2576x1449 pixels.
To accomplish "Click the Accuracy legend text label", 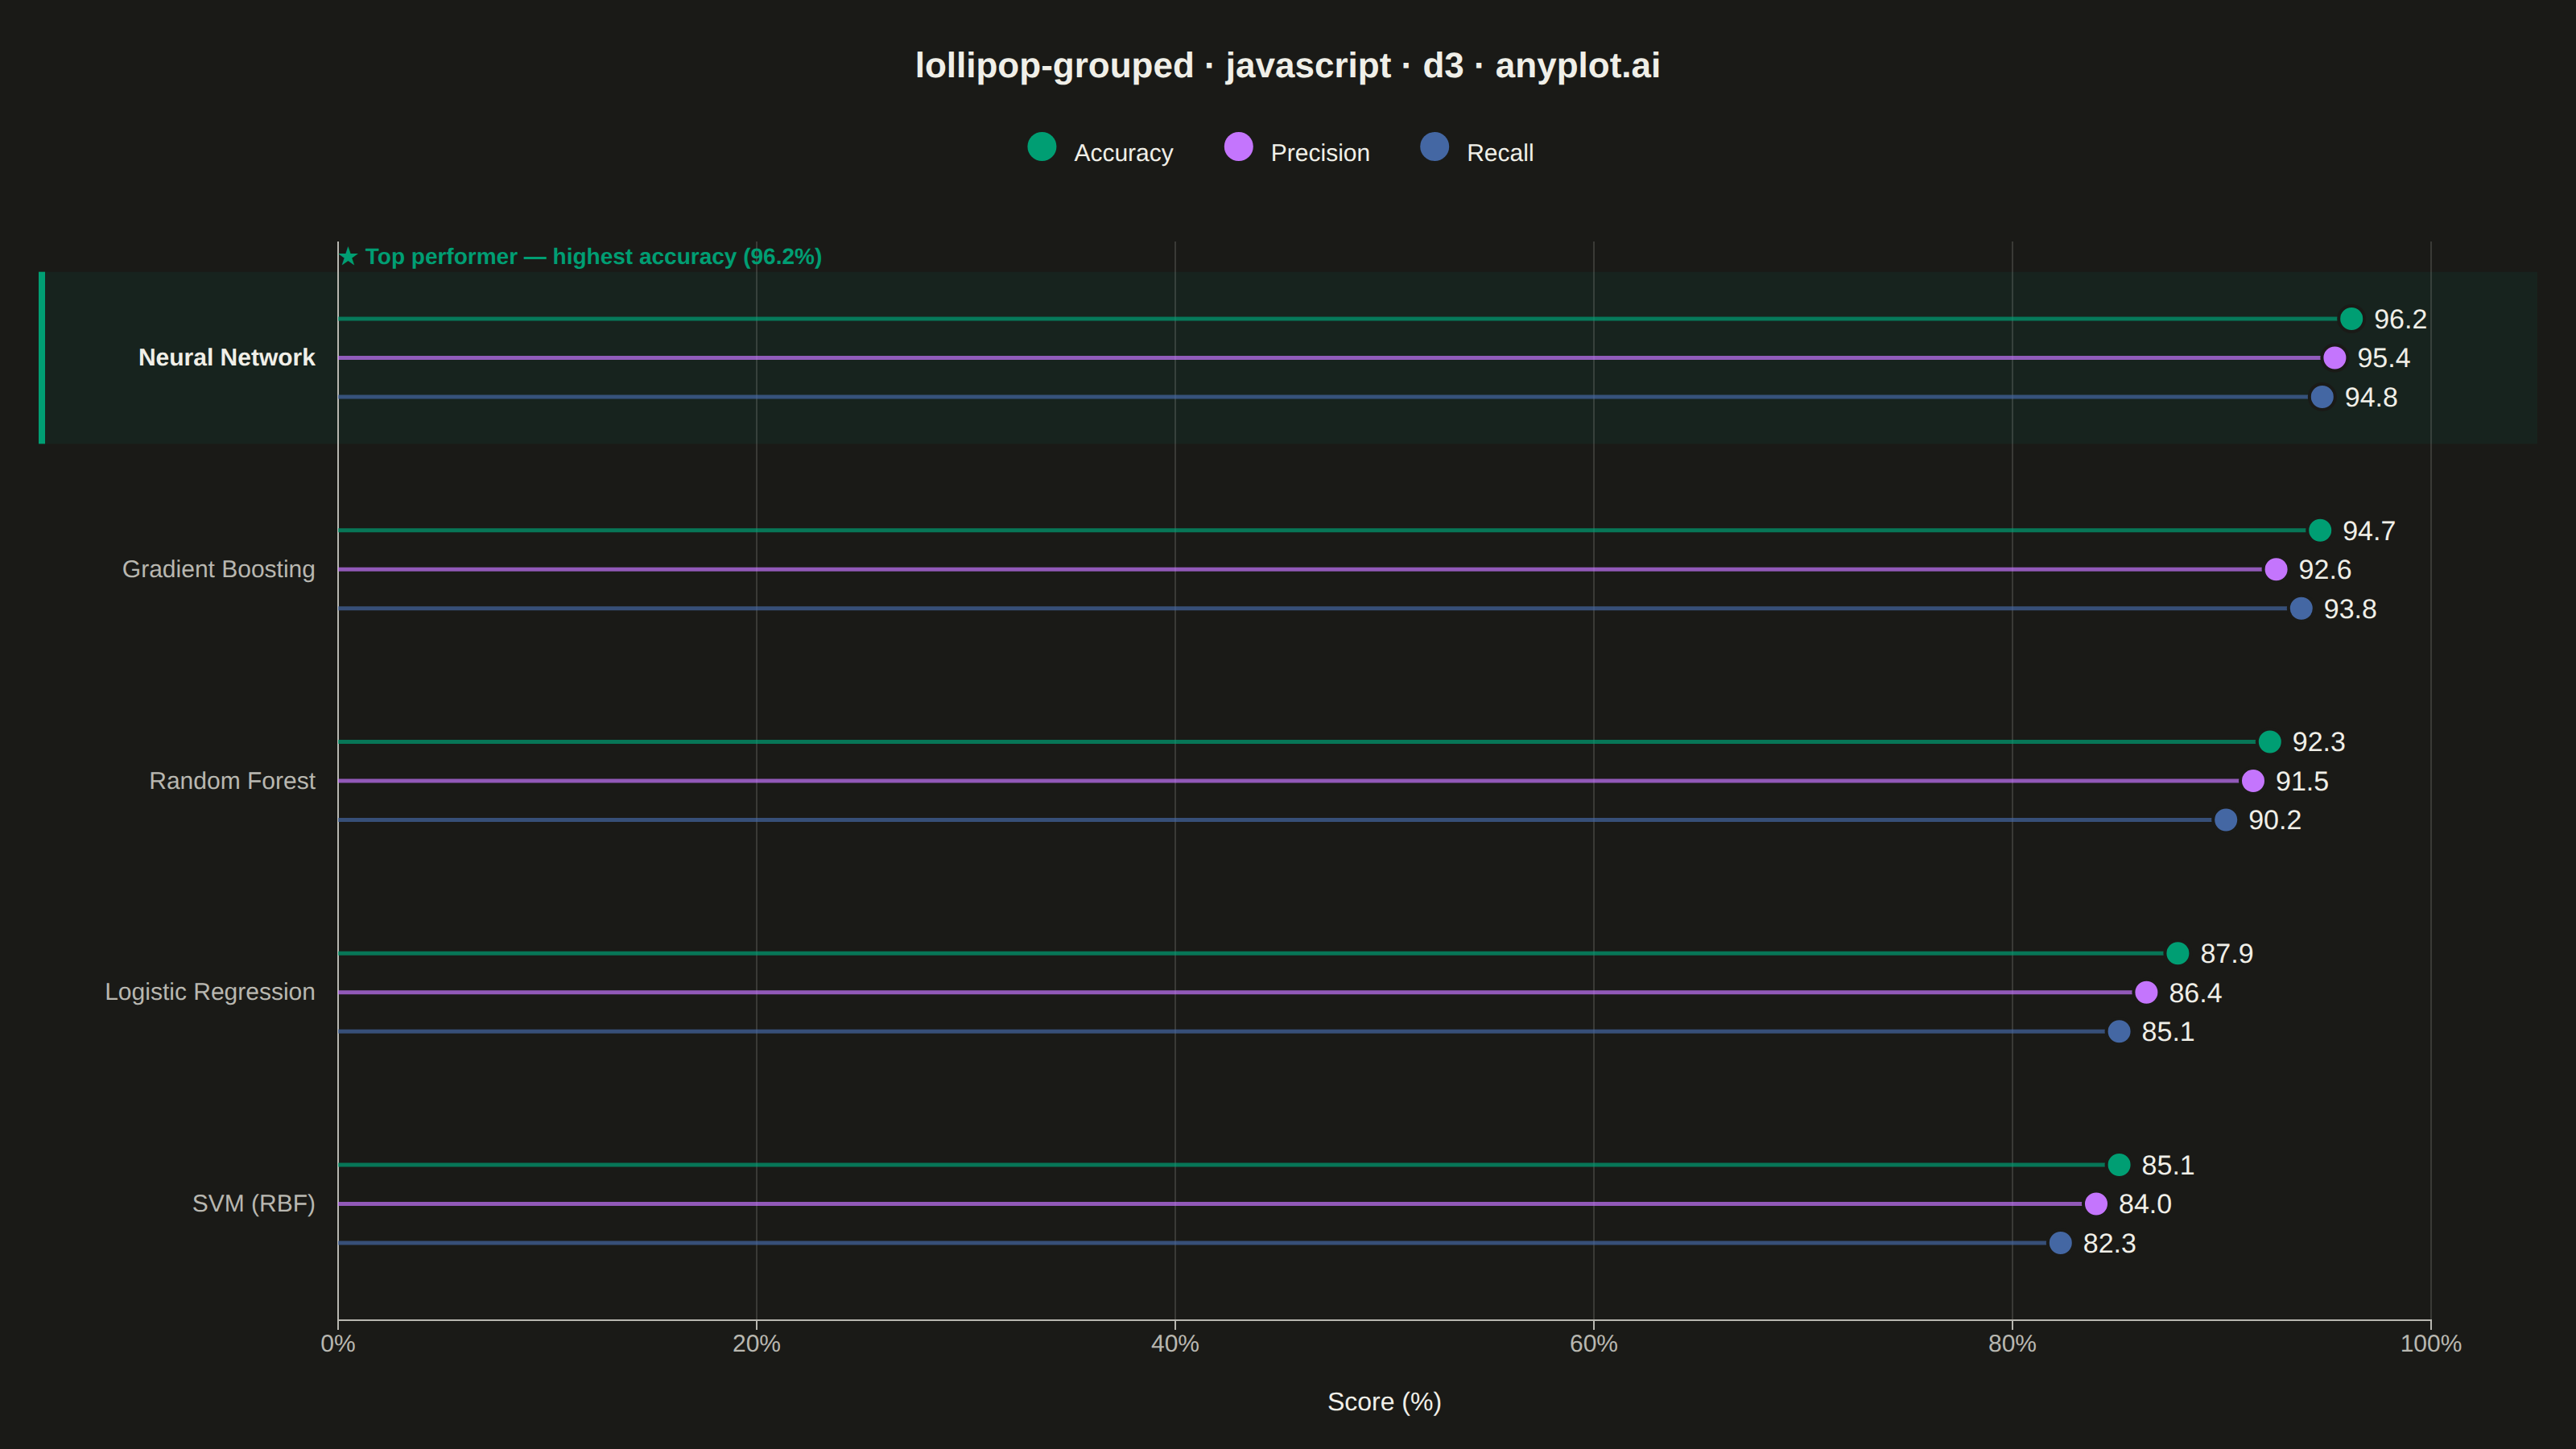I will point(1123,153).
